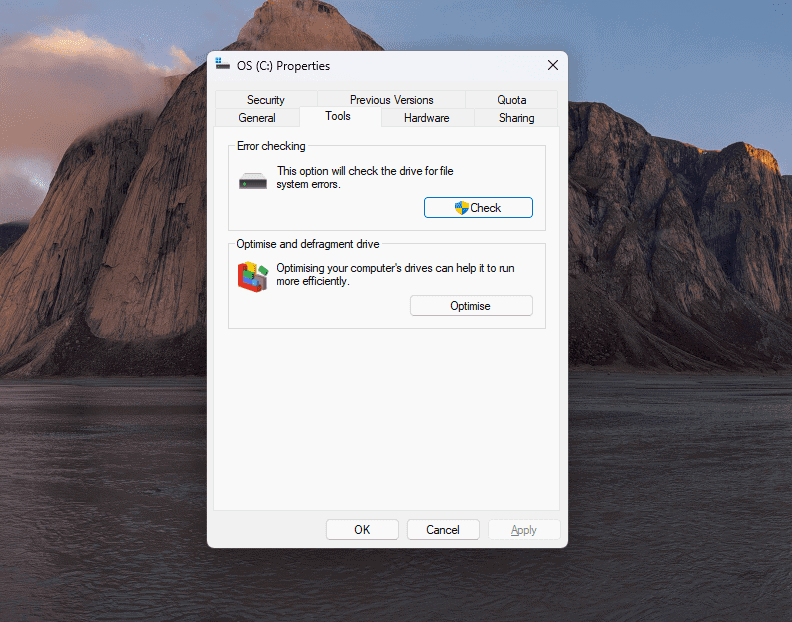Click 'Optimise and defragment drive' label
This screenshot has width=792, height=622.
pyautogui.click(x=308, y=244)
